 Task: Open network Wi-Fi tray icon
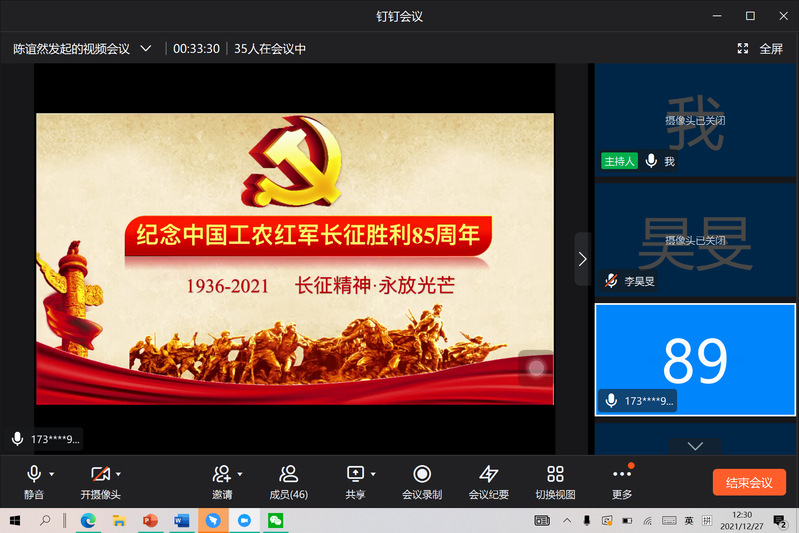click(x=648, y=520)
